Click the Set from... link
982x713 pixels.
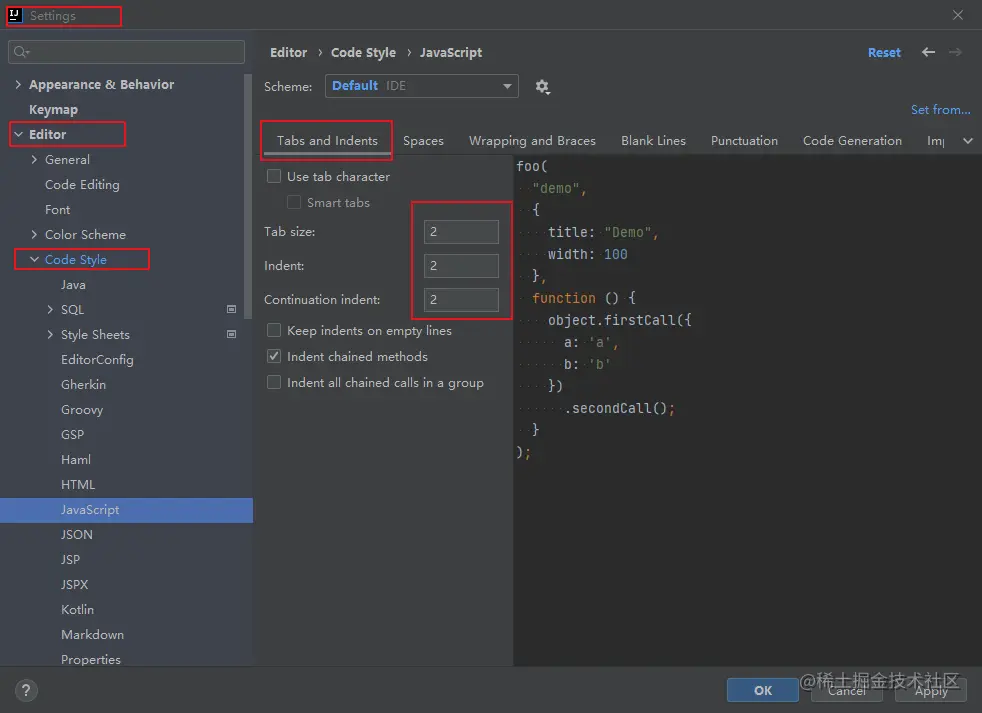point(941,110)
